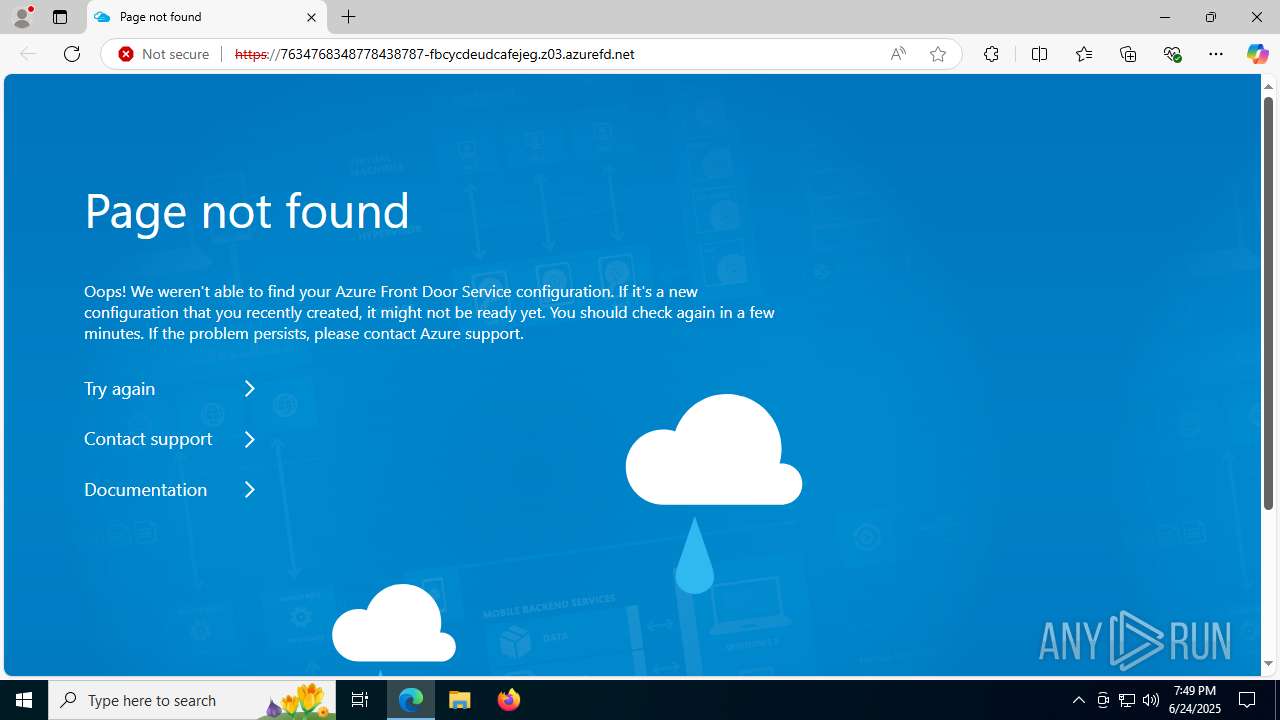
Task: Open the Edge profile icon
Action: pos(22,17)
